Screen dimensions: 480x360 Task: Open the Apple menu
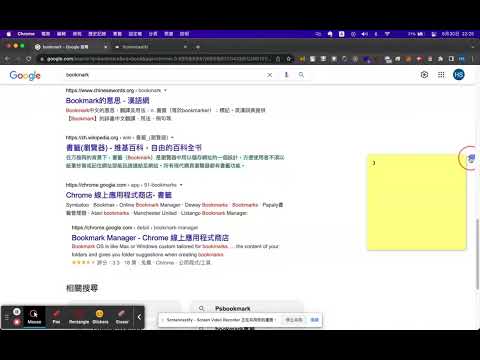point(9,34)
